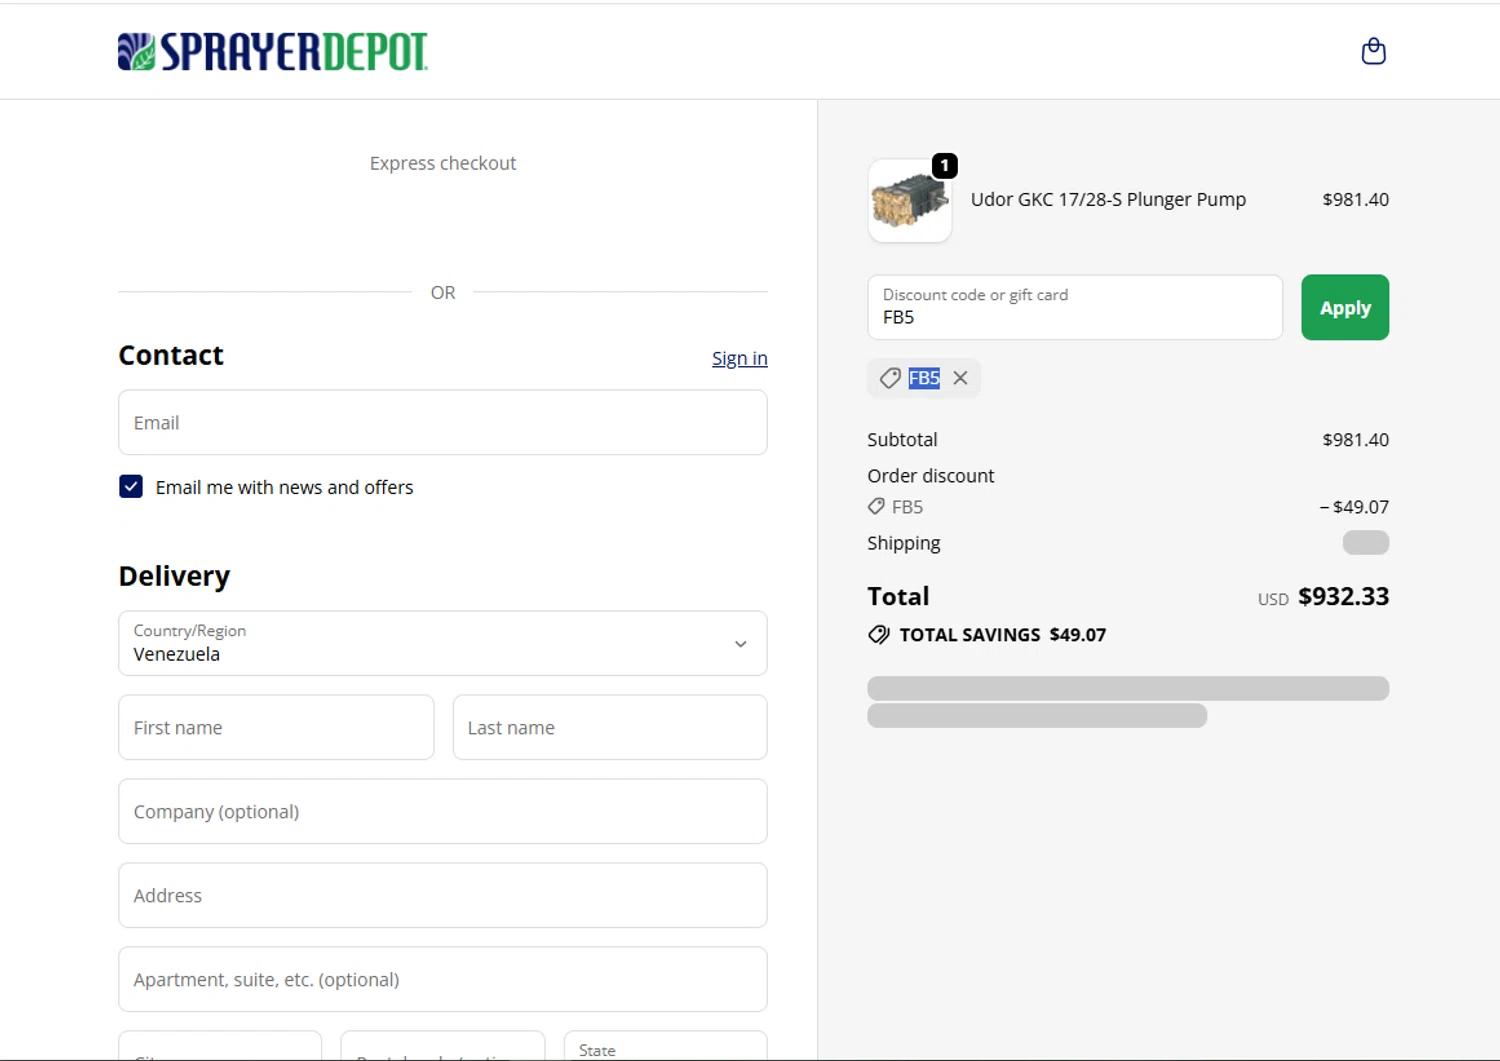Click the Udor plunger pump thumbnail
The width and height of the screenshot is (1500, 1061).
click(x=909, y=200)
